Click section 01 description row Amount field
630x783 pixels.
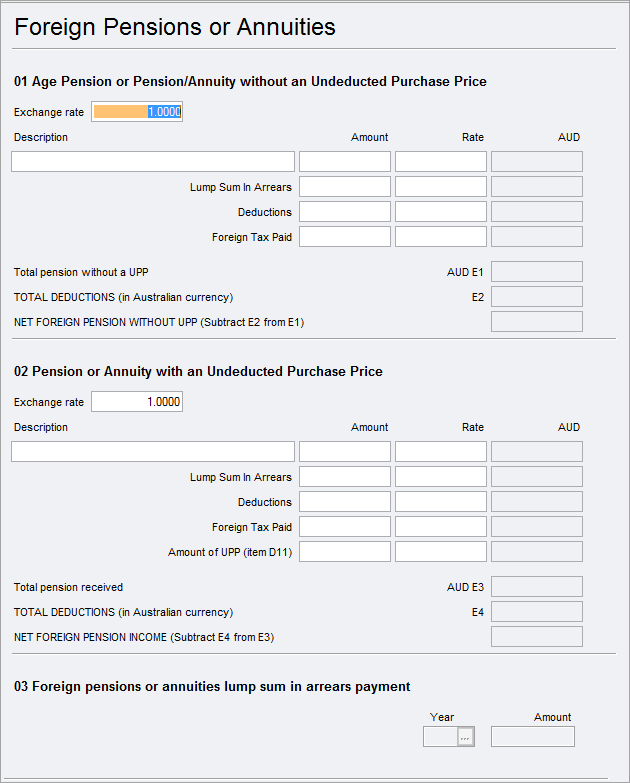click(345, 162)
